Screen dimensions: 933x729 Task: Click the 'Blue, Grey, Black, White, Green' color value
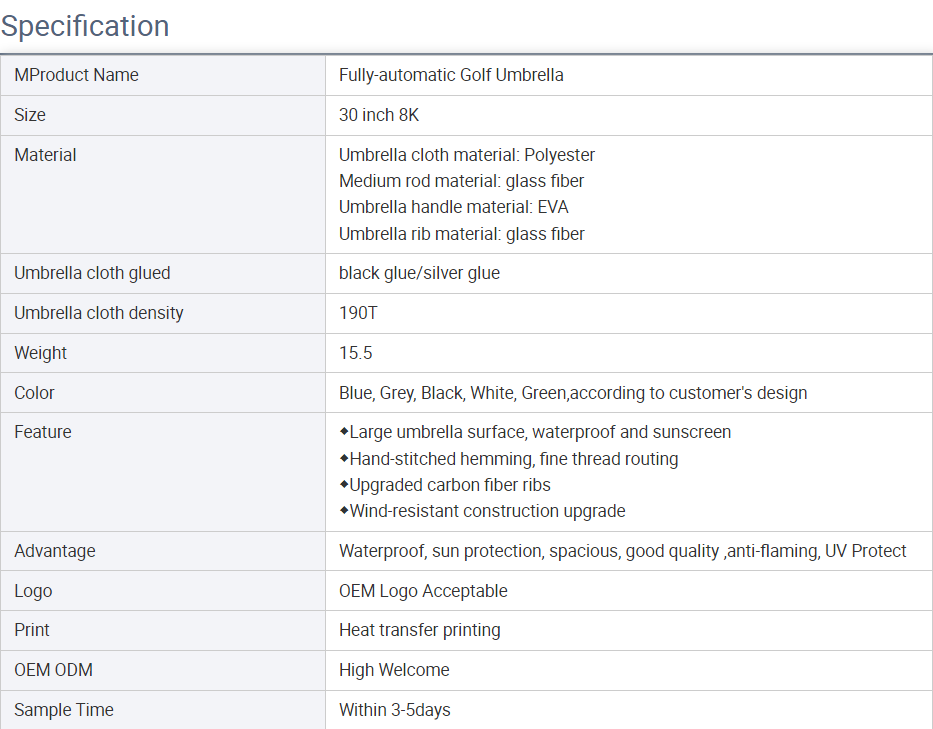[x=573, y=393]
